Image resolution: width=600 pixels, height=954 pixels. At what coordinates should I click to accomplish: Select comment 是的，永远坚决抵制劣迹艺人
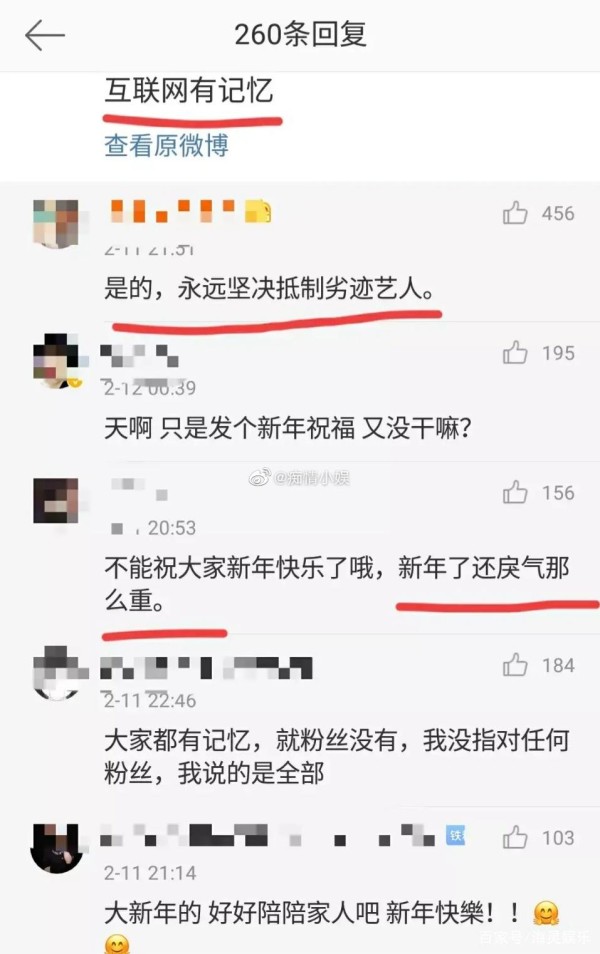270,288
